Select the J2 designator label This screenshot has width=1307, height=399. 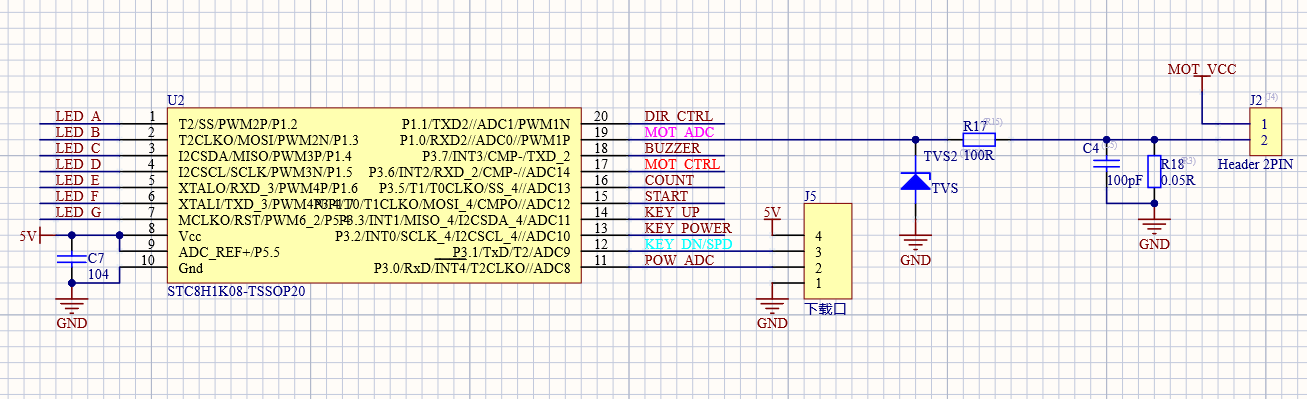pyautogui.click(x=1257, y=100)
